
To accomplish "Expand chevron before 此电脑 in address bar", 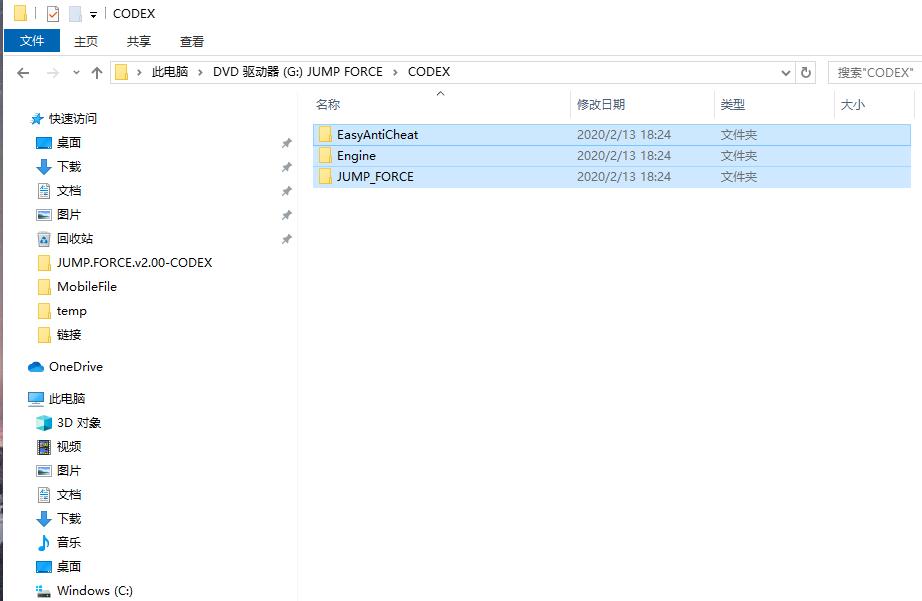I will coord(139,72).
